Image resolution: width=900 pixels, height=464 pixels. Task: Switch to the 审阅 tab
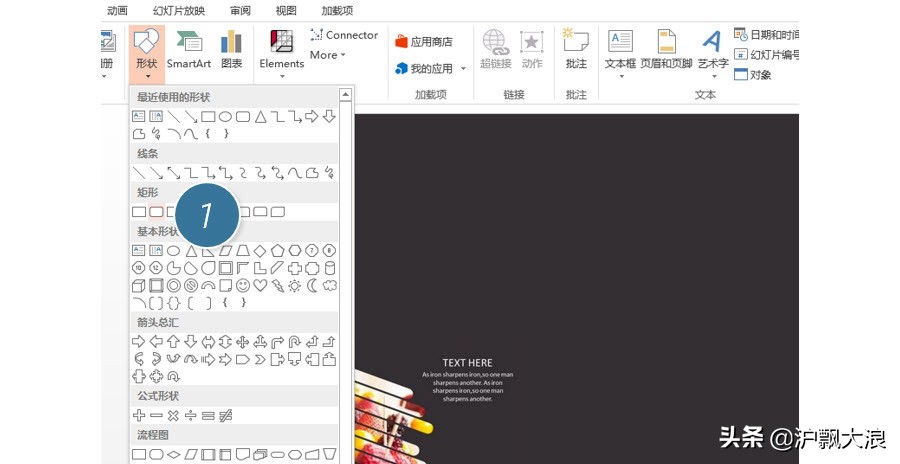click(240, 10)
